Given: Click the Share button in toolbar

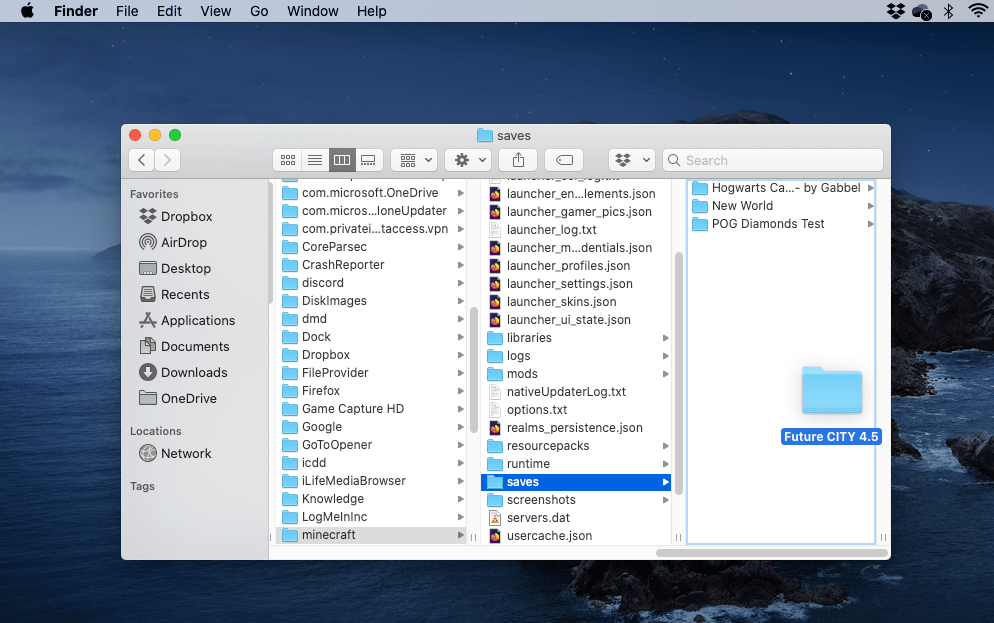Looking at the screenshot, I should 518,160.
